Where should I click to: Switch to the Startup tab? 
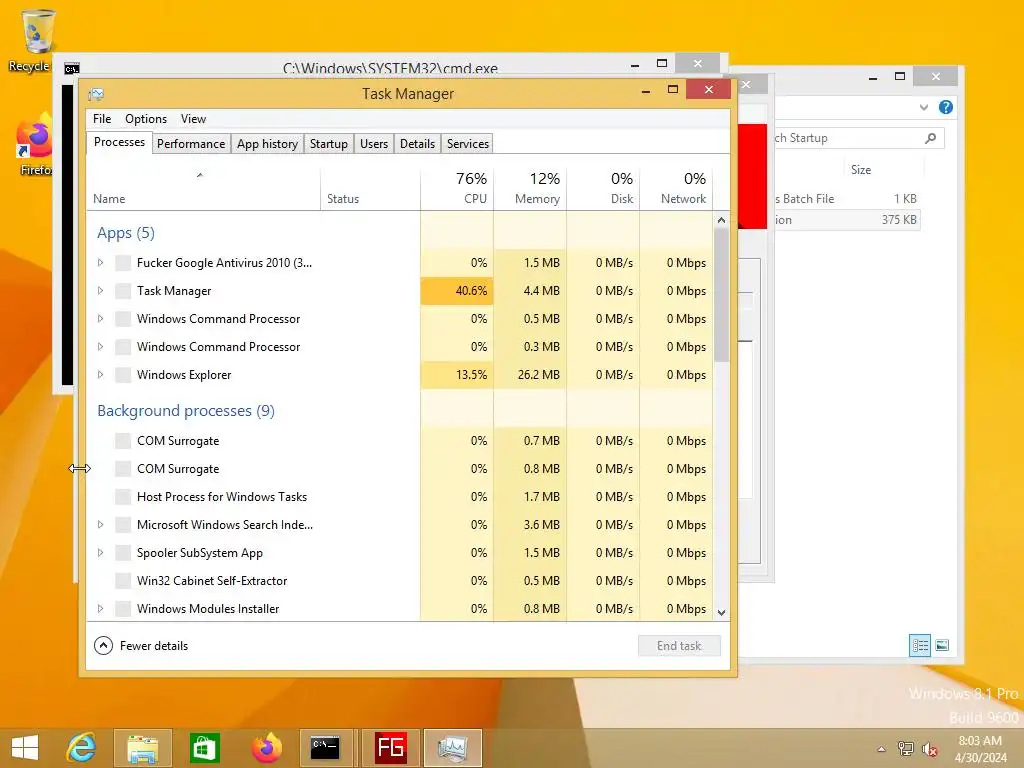click(x=328, y=144)
